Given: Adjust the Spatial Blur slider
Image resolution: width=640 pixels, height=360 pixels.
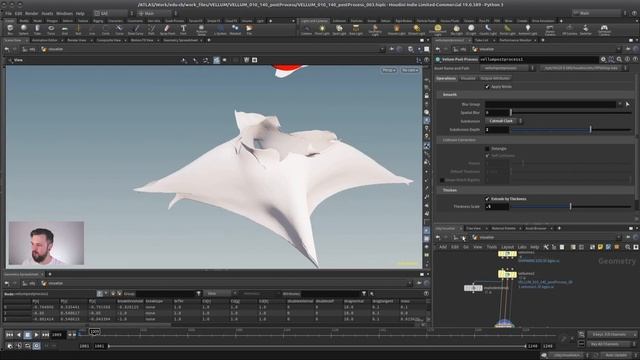Looking at the screenshot, I should (570, 113).
